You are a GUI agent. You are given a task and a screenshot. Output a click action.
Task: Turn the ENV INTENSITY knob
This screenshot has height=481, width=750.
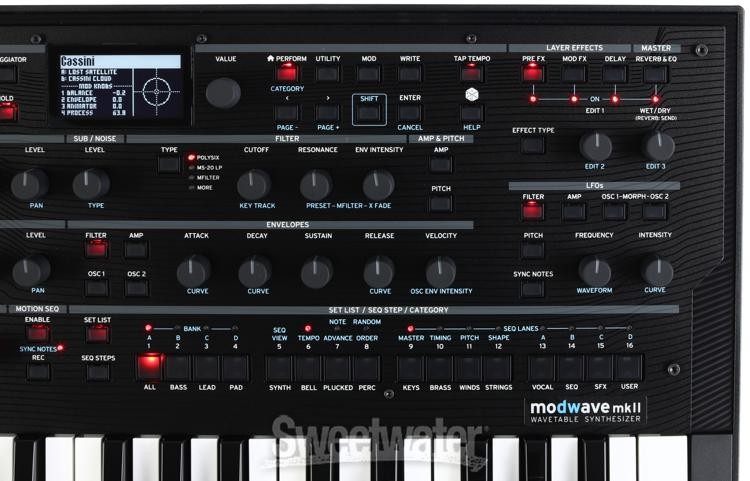pos(378,185)
